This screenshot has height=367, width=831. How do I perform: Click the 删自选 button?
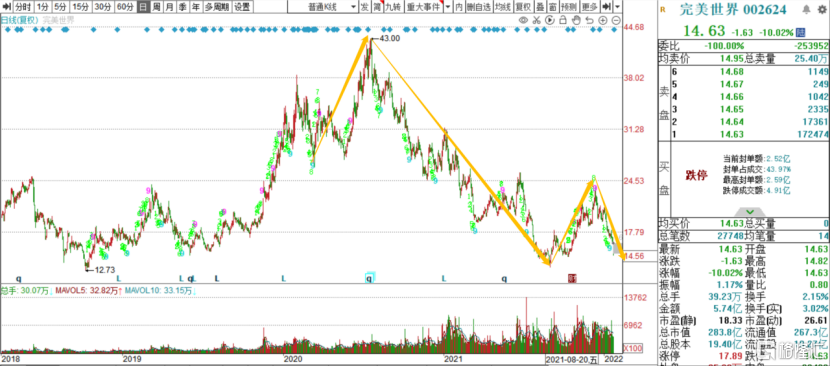(x=479, y=7)
